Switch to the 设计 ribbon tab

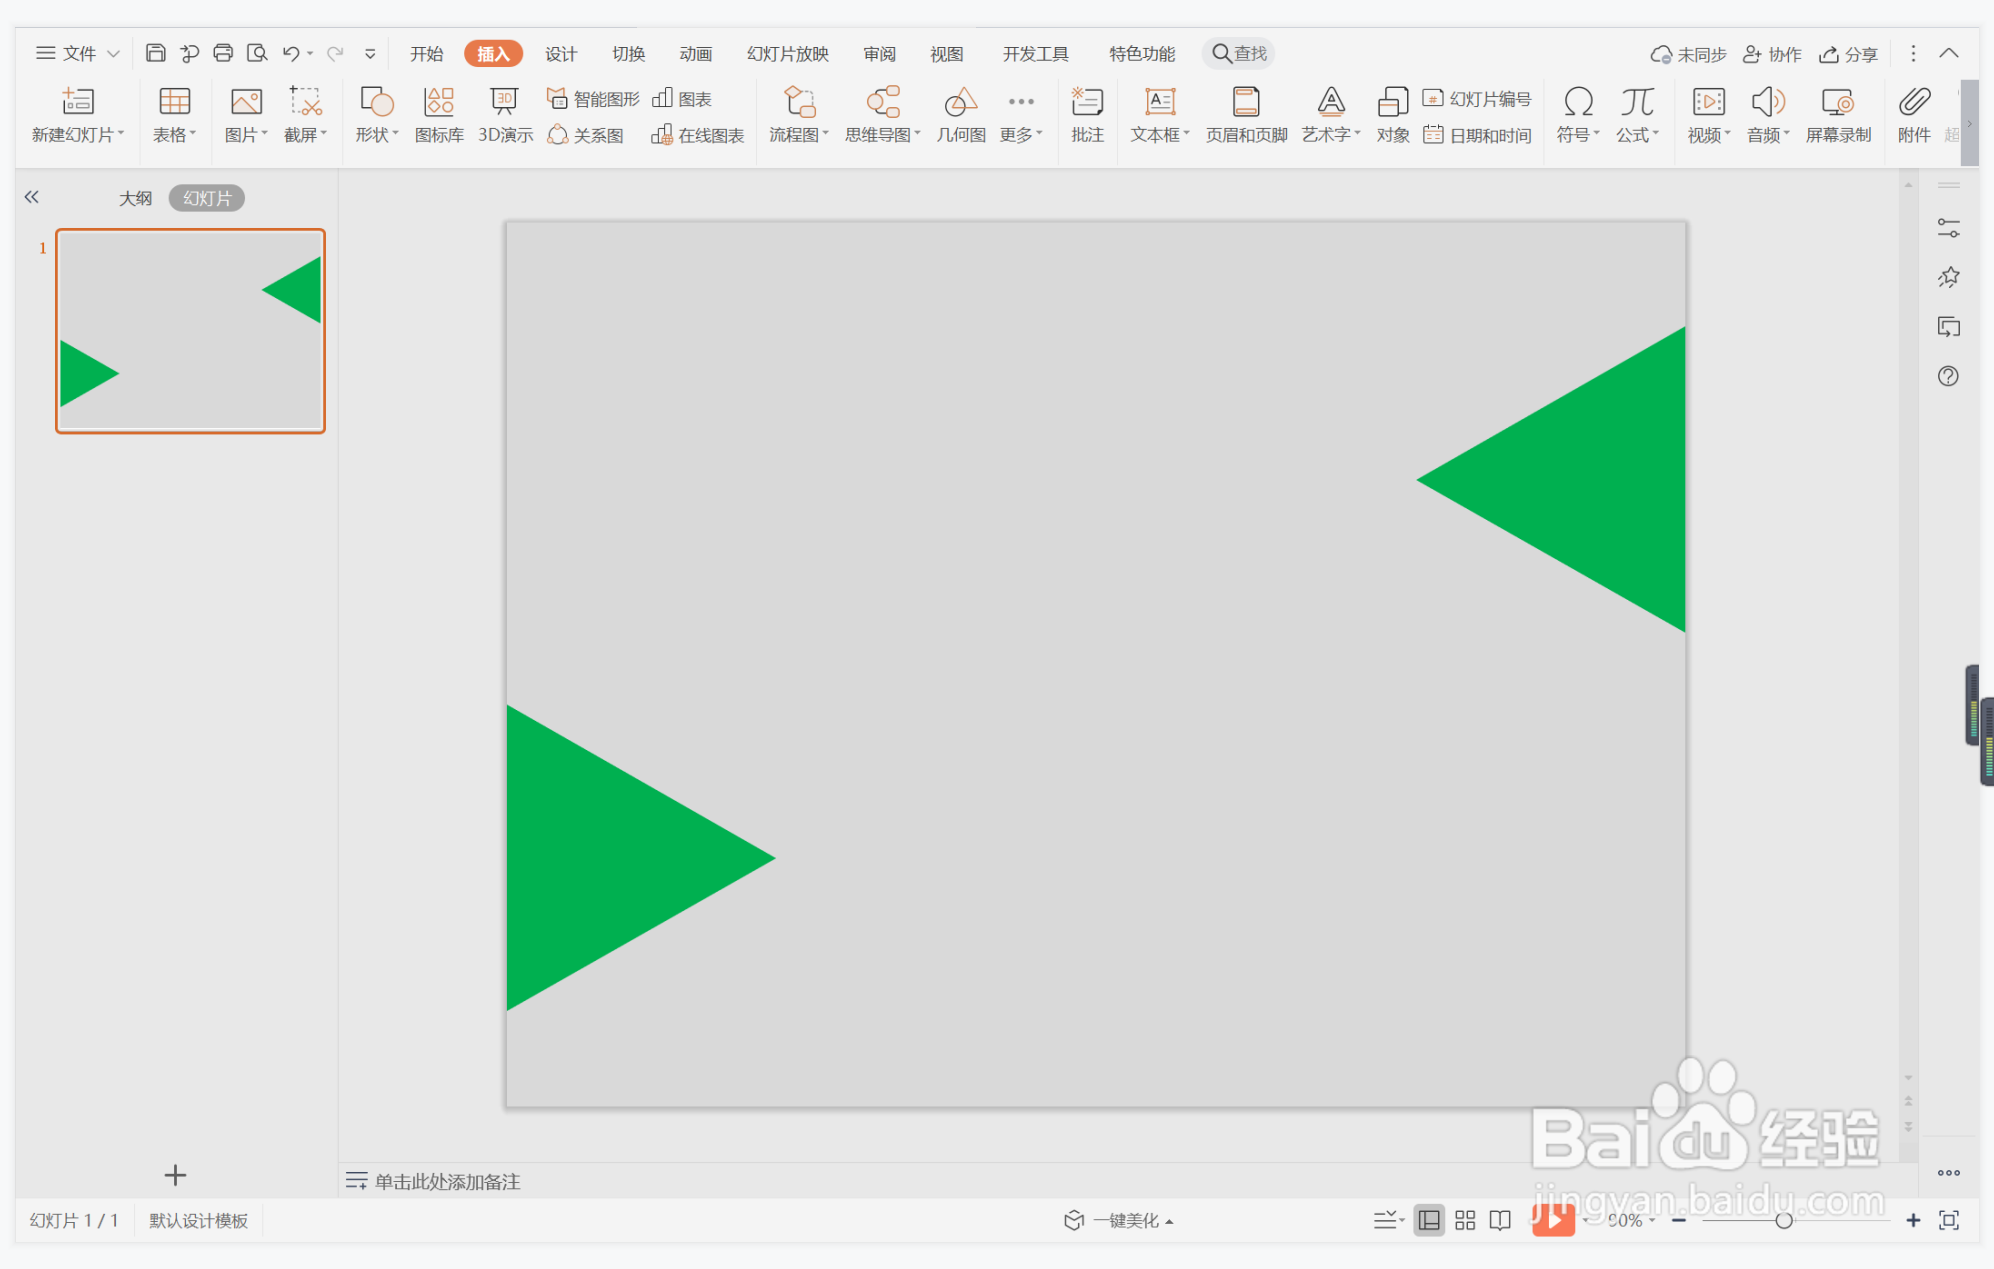click(560, 54)
